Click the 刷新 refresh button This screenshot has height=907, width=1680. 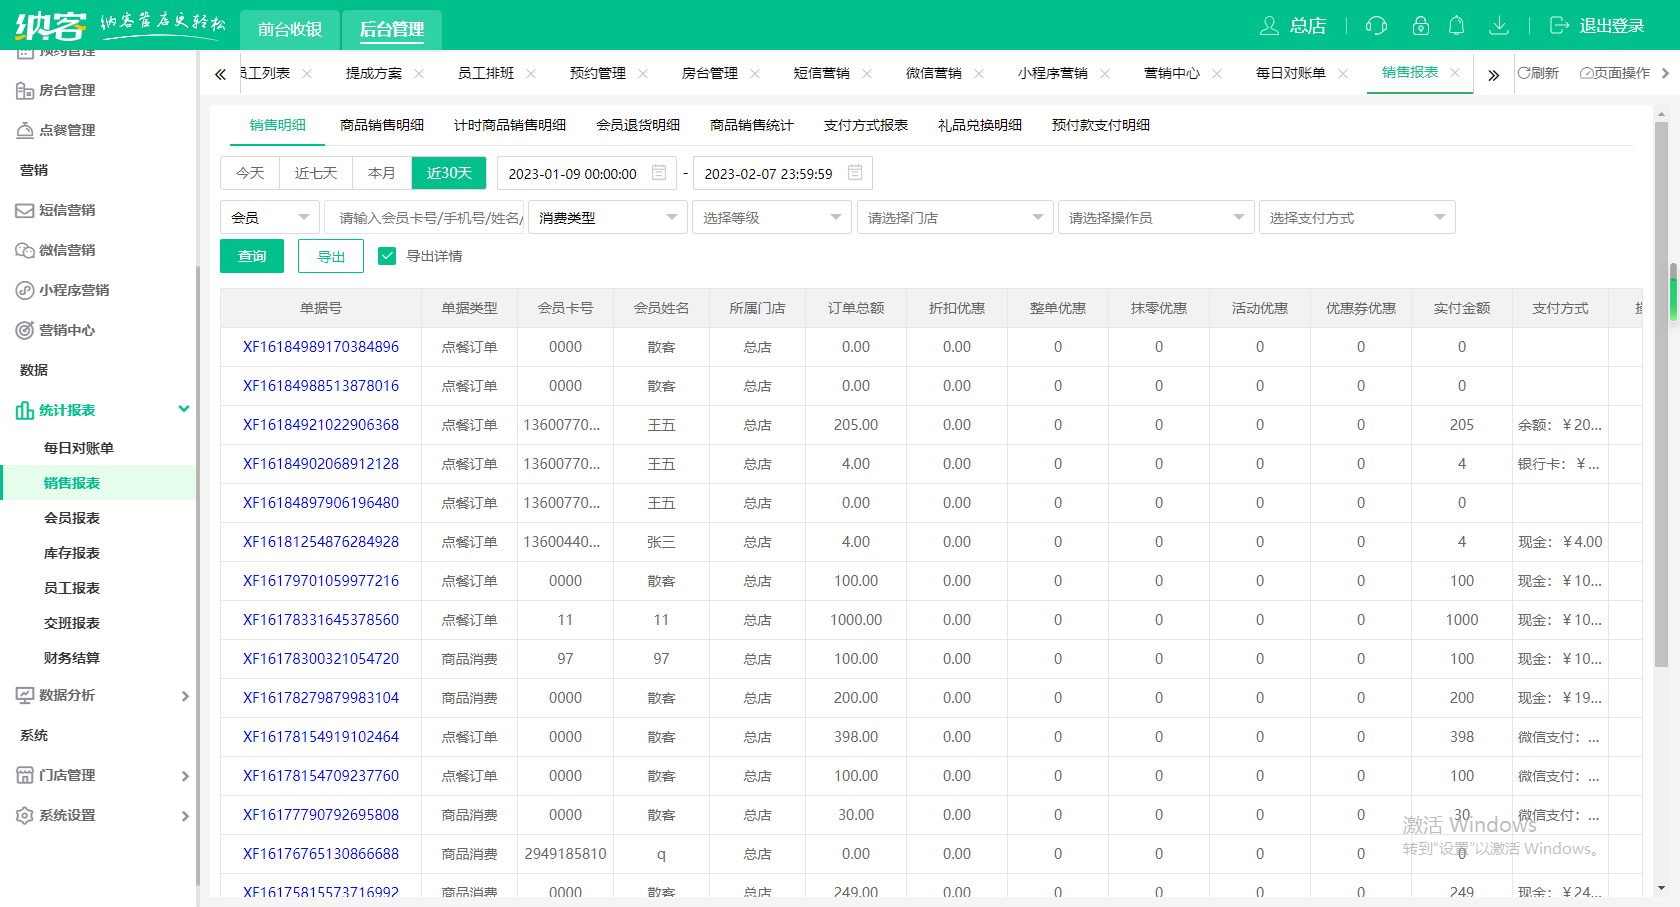[x=1538, y=73]
